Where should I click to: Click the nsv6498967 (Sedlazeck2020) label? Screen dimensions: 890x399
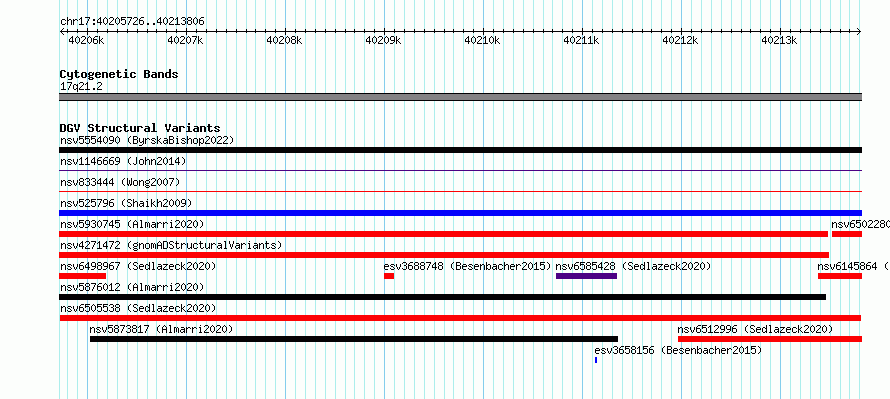138,266
